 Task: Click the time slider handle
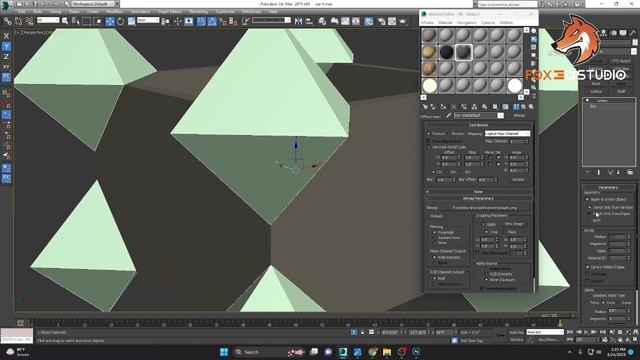click(x=549, y=316)
